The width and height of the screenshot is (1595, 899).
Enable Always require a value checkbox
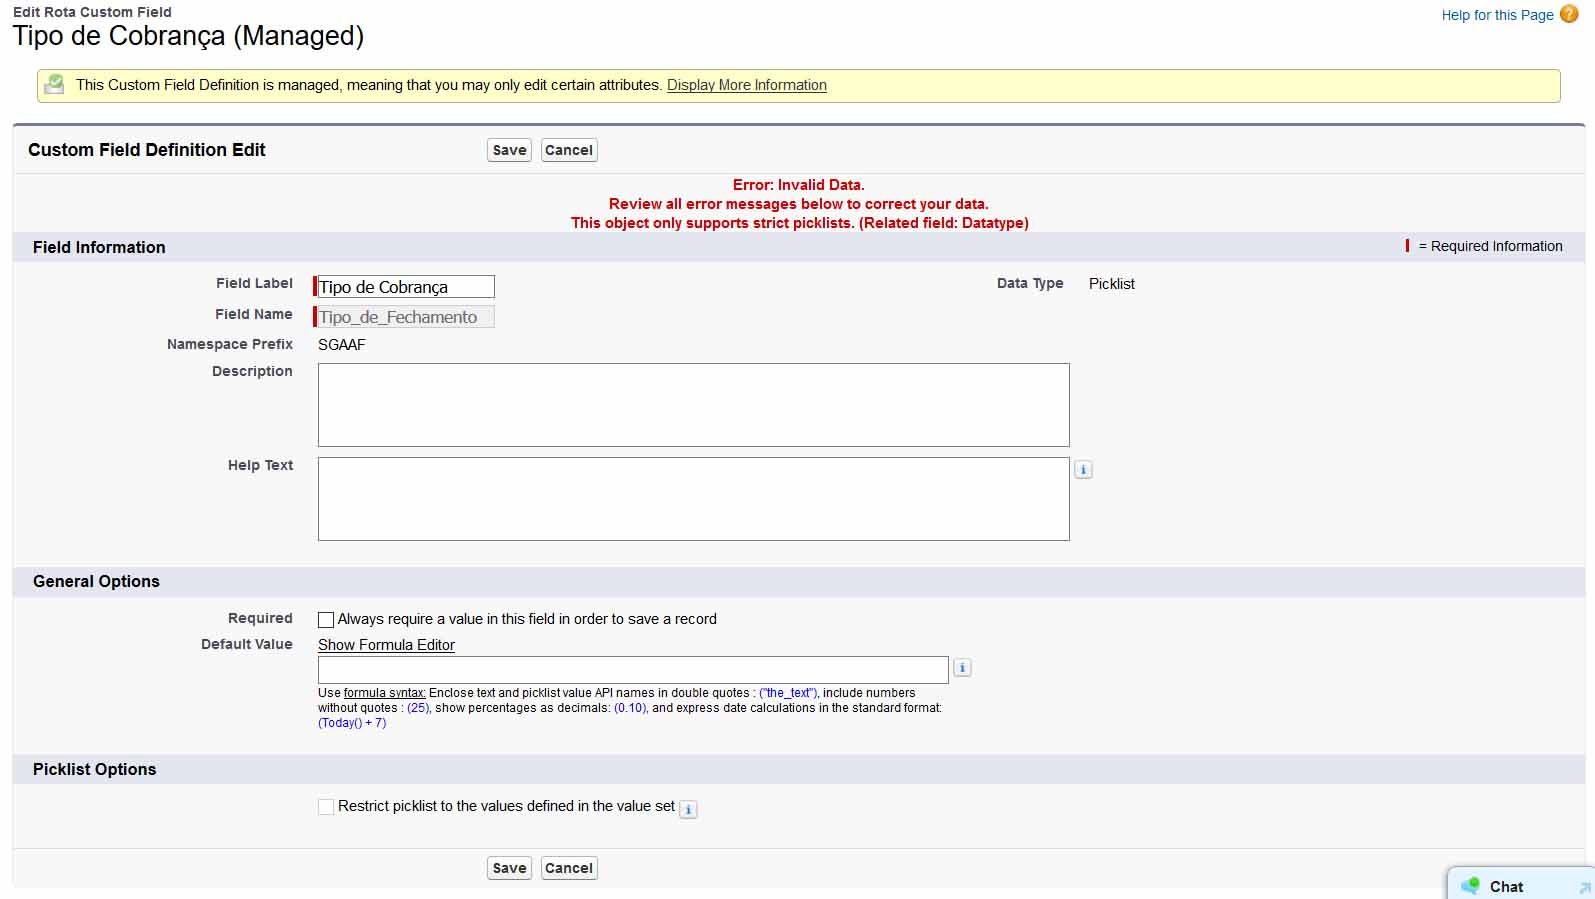326,620
